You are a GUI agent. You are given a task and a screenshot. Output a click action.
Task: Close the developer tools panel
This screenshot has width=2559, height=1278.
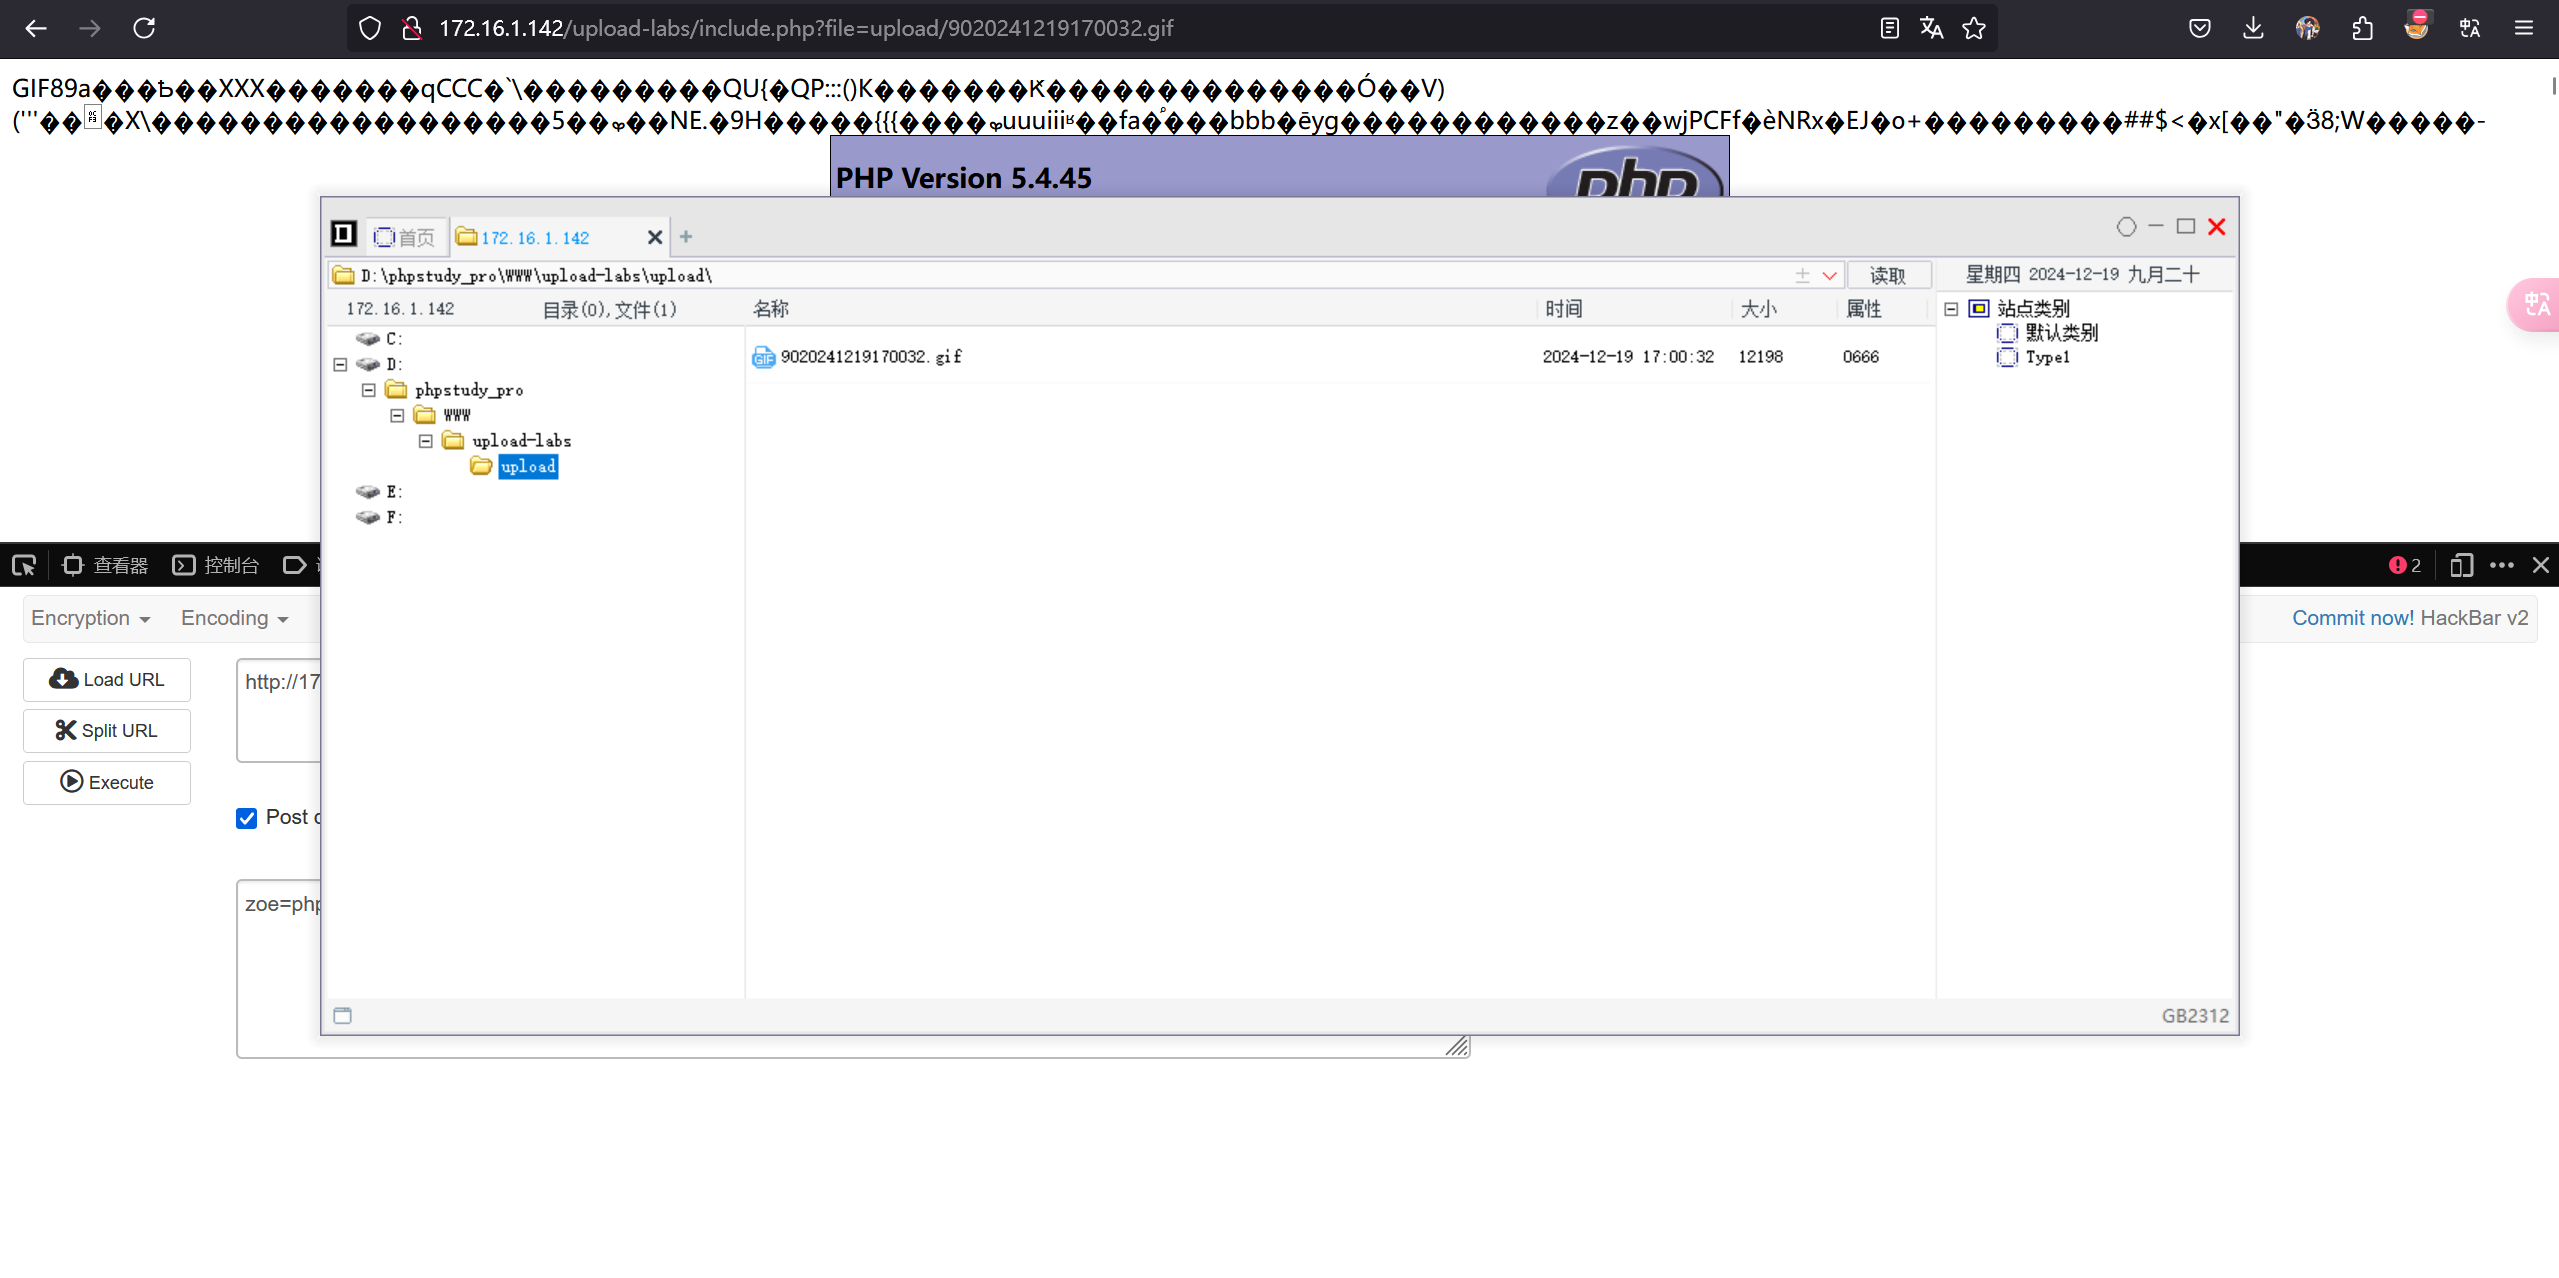pos(2541,565)
